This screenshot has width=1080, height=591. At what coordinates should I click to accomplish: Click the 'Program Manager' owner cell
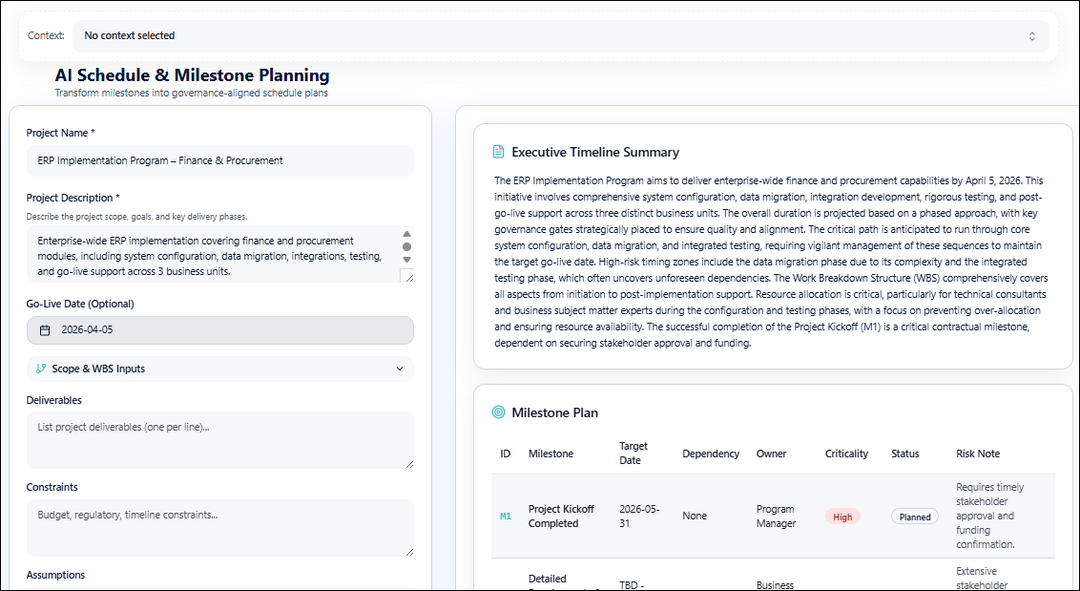(776, 516)
